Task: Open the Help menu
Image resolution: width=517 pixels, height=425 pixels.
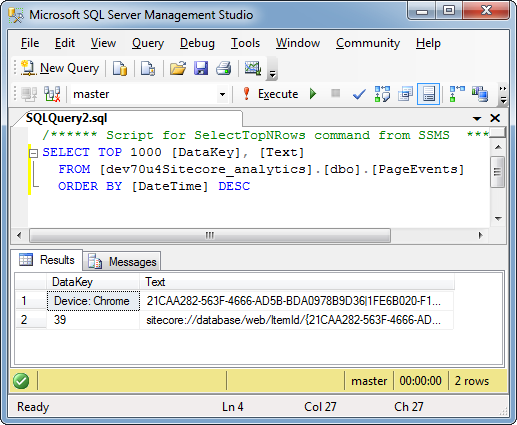Action: coord(428,43)
